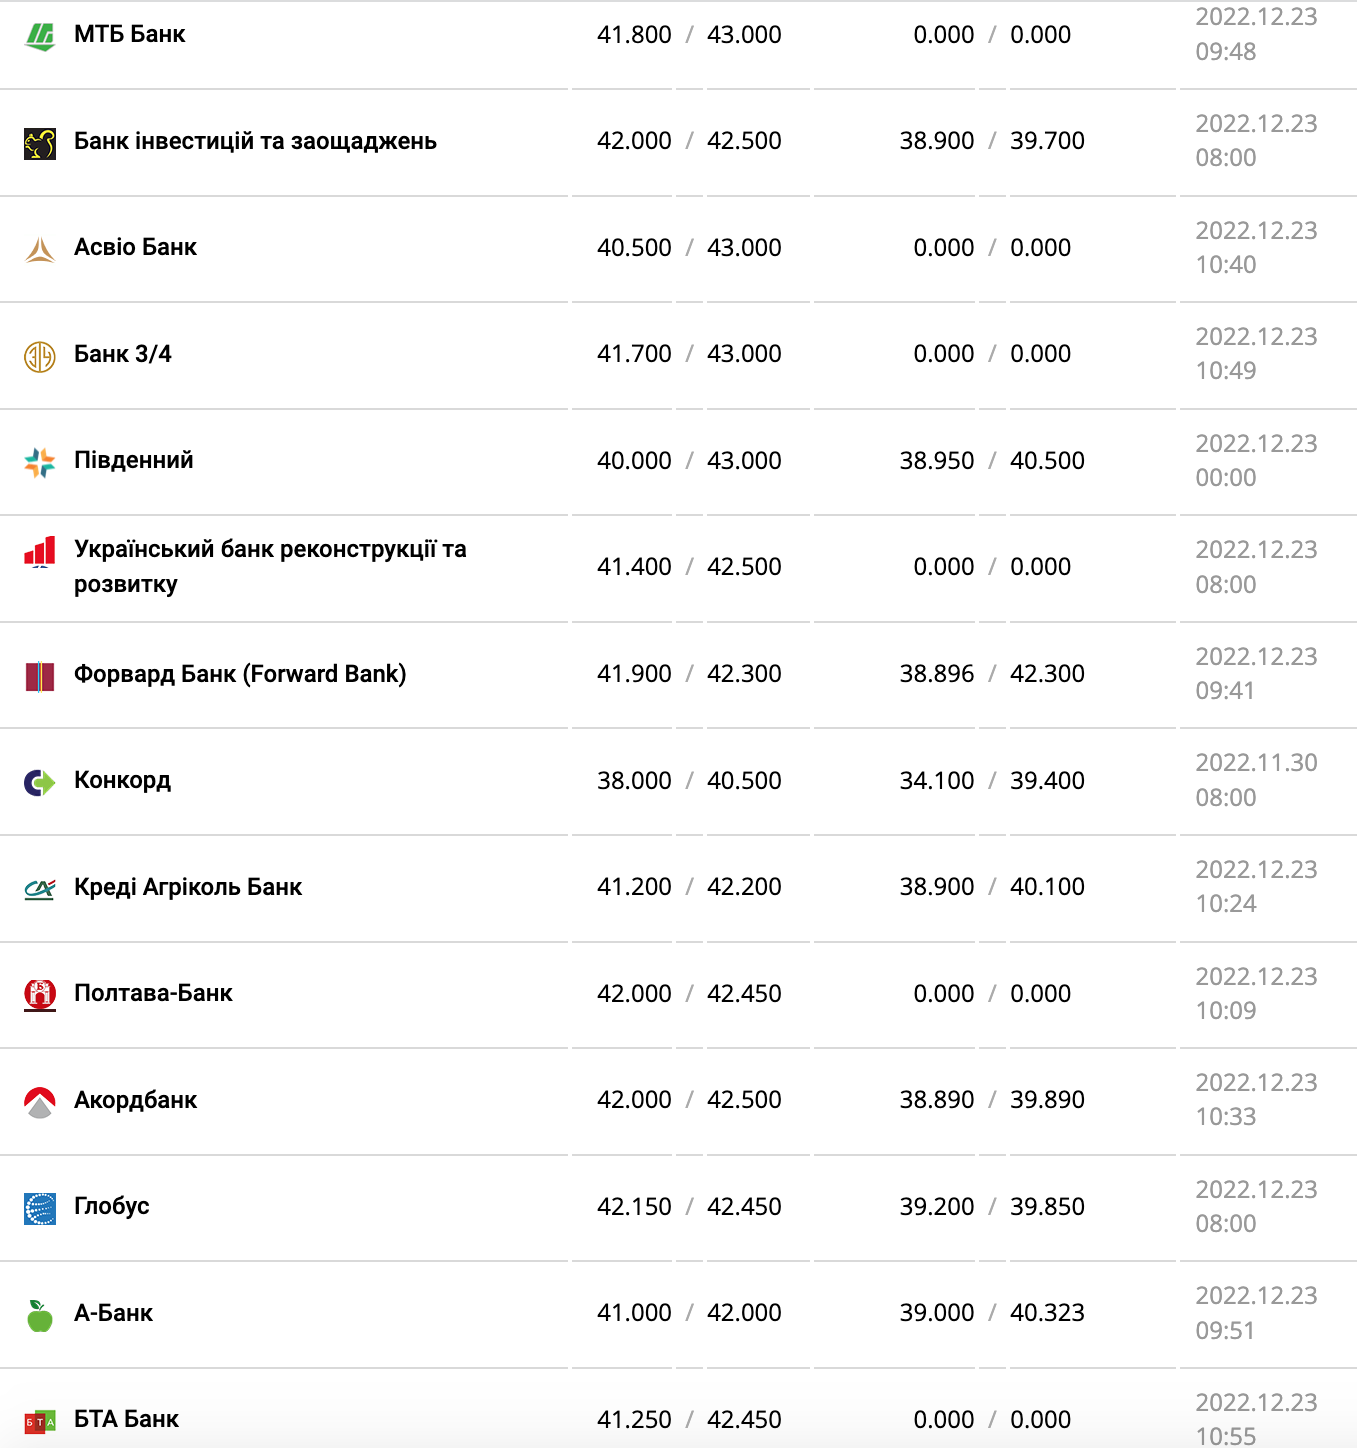Viewport: 1357px width, 1448px height.
Task: Open the Акордбанк bank name link
Action: pos(135,1100)
